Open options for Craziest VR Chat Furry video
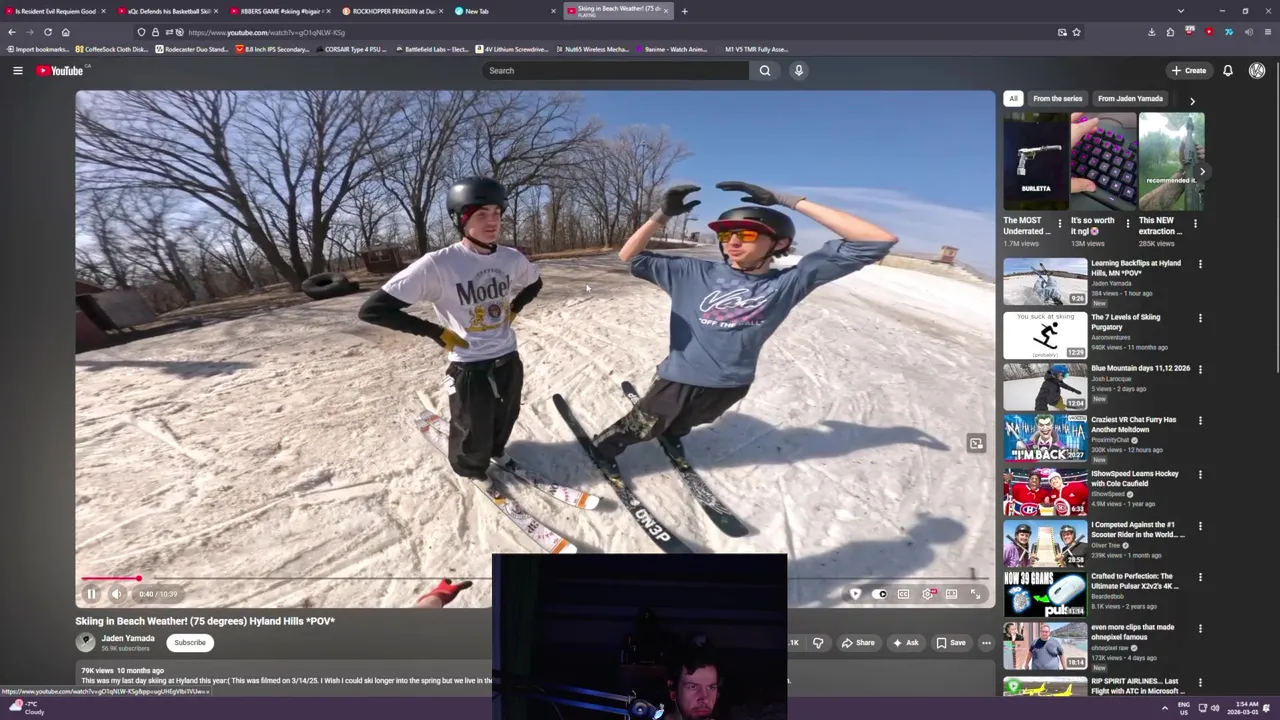This screenshot has height=720, width=1280. pos(1200,421)
